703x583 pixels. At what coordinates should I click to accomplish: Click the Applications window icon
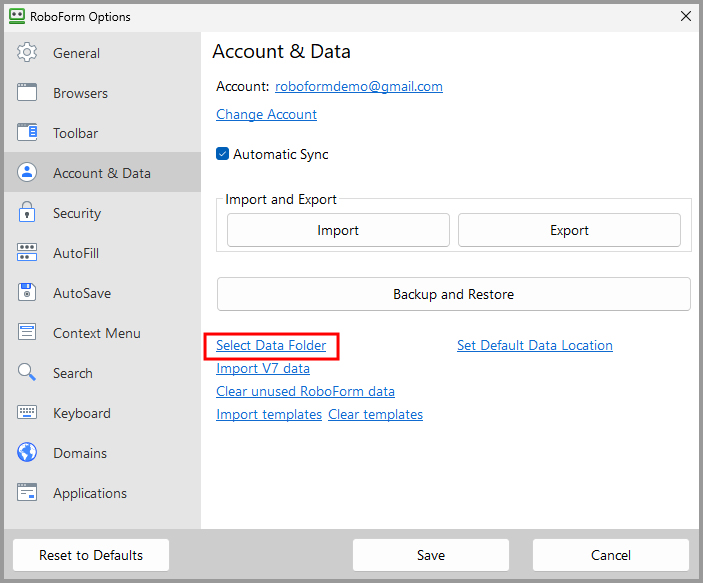pyautogui.click(x=27, y=492)
